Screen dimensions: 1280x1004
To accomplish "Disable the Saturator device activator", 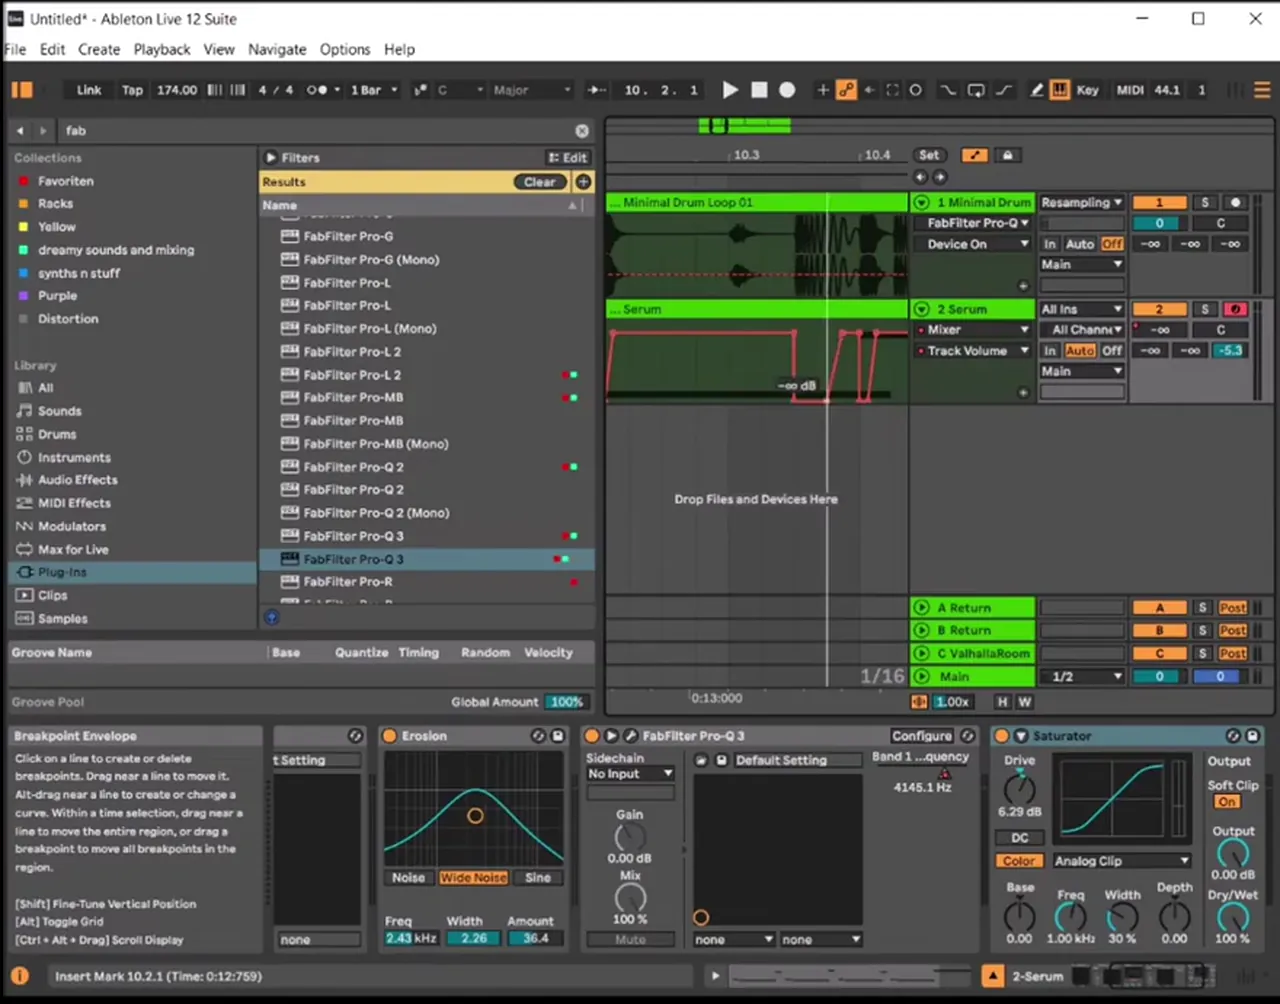I will pyautogui.click(x=1001, y=736).
